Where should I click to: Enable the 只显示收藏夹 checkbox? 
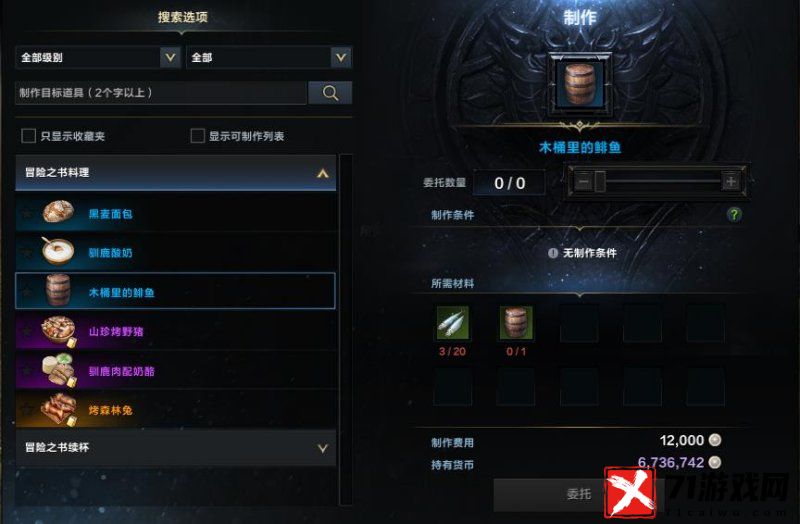click(29, 136)
